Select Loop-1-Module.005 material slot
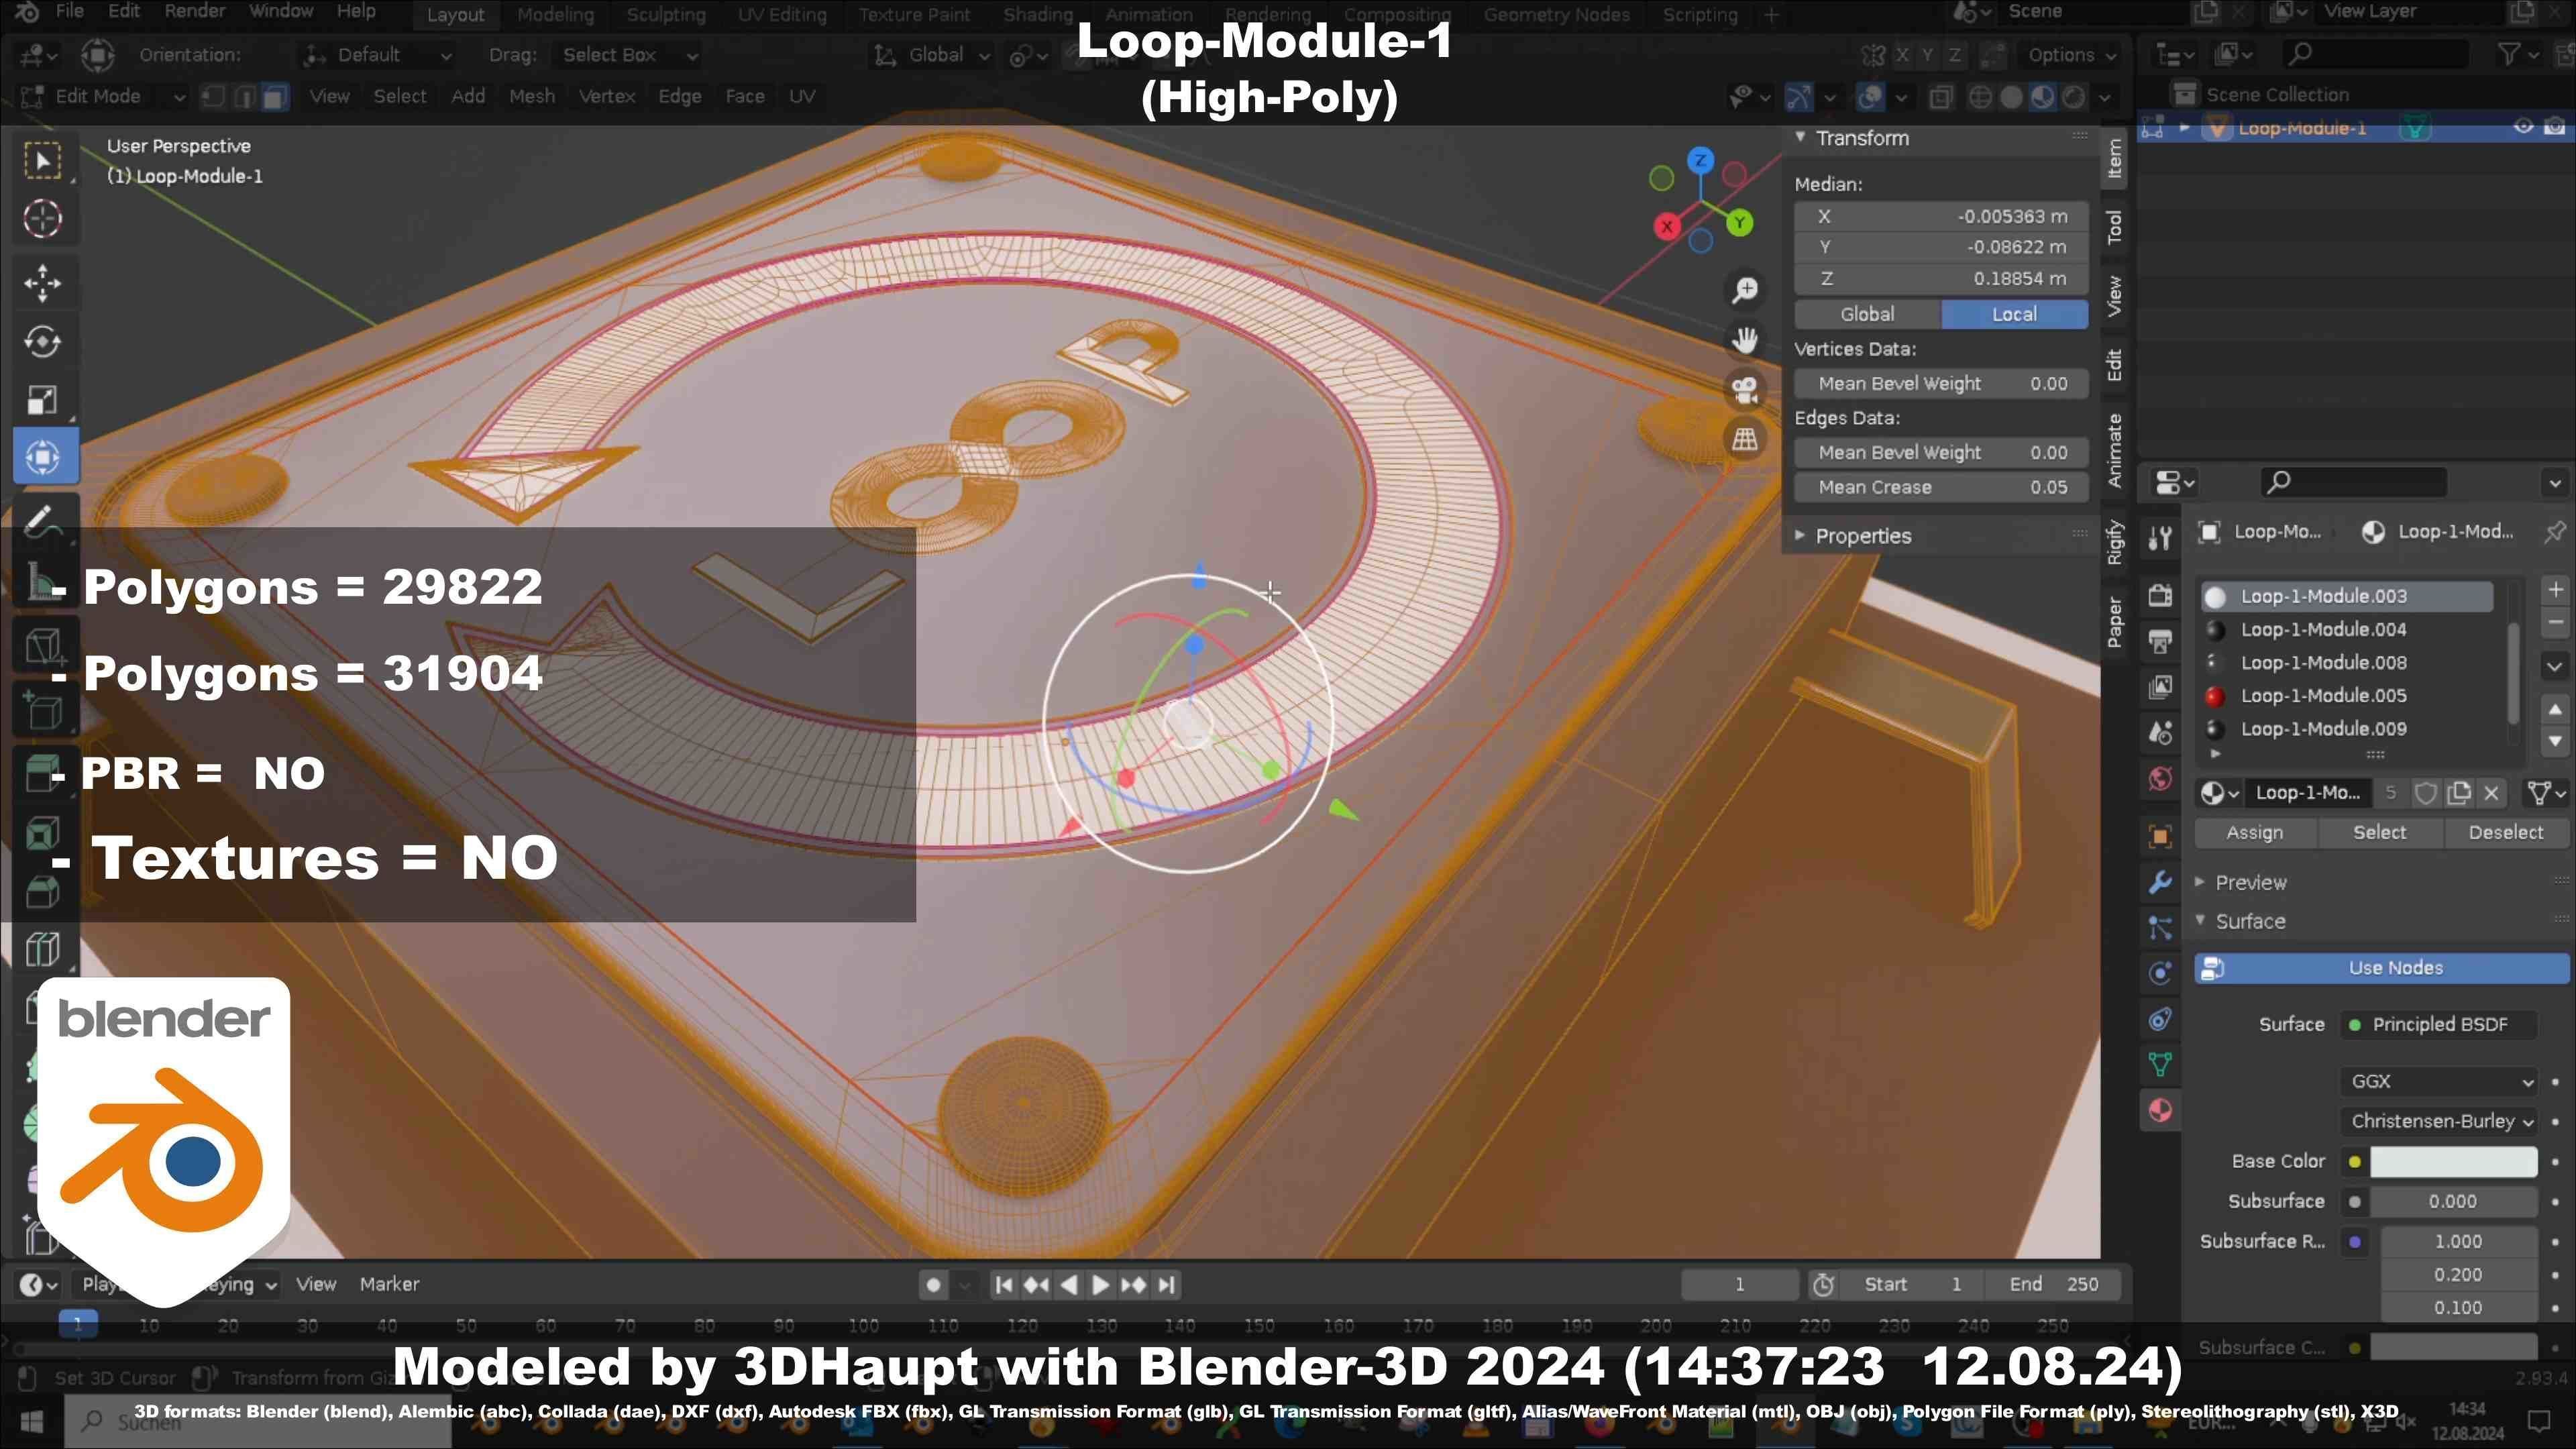The image size is (2576, 1449). [2346, 696]
